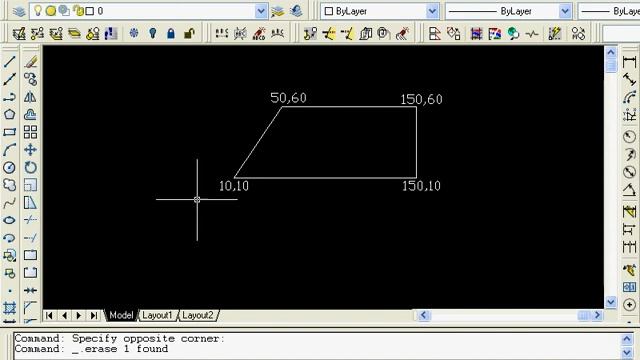Select the Scale tool
Screen dimensions: 640x360
pos(31,185)
